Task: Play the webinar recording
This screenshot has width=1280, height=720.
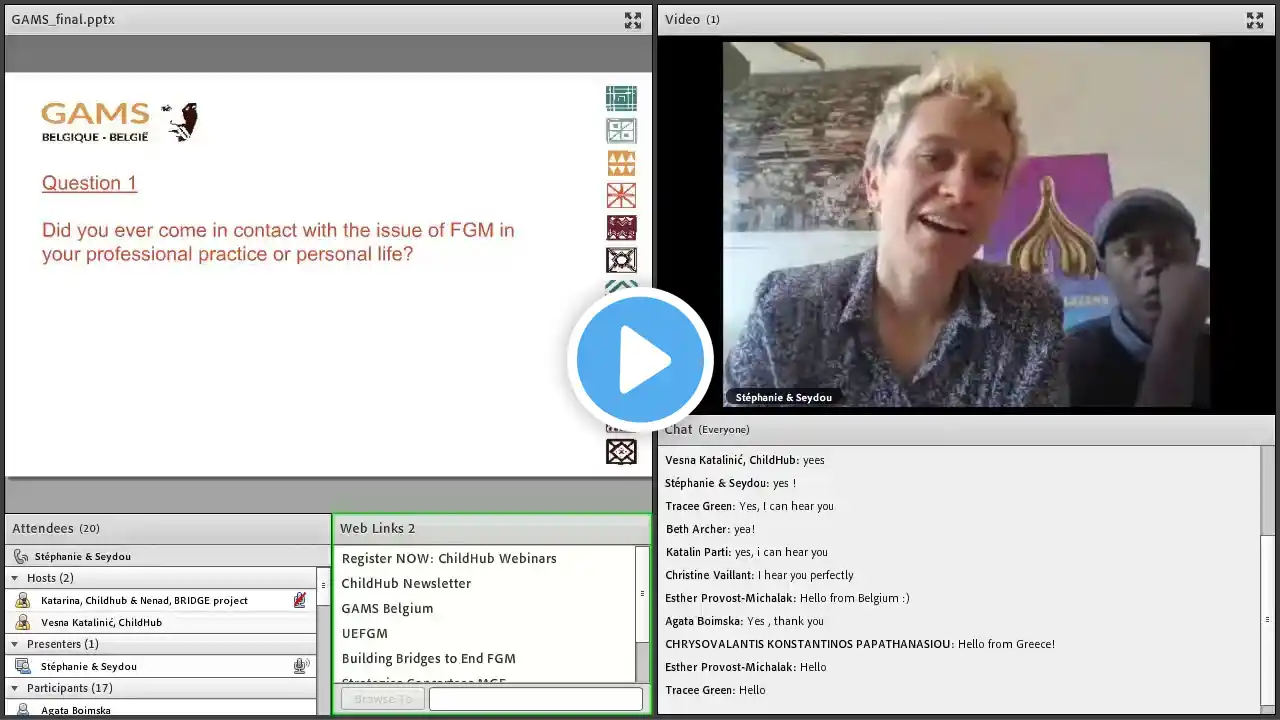Action: 640,360
